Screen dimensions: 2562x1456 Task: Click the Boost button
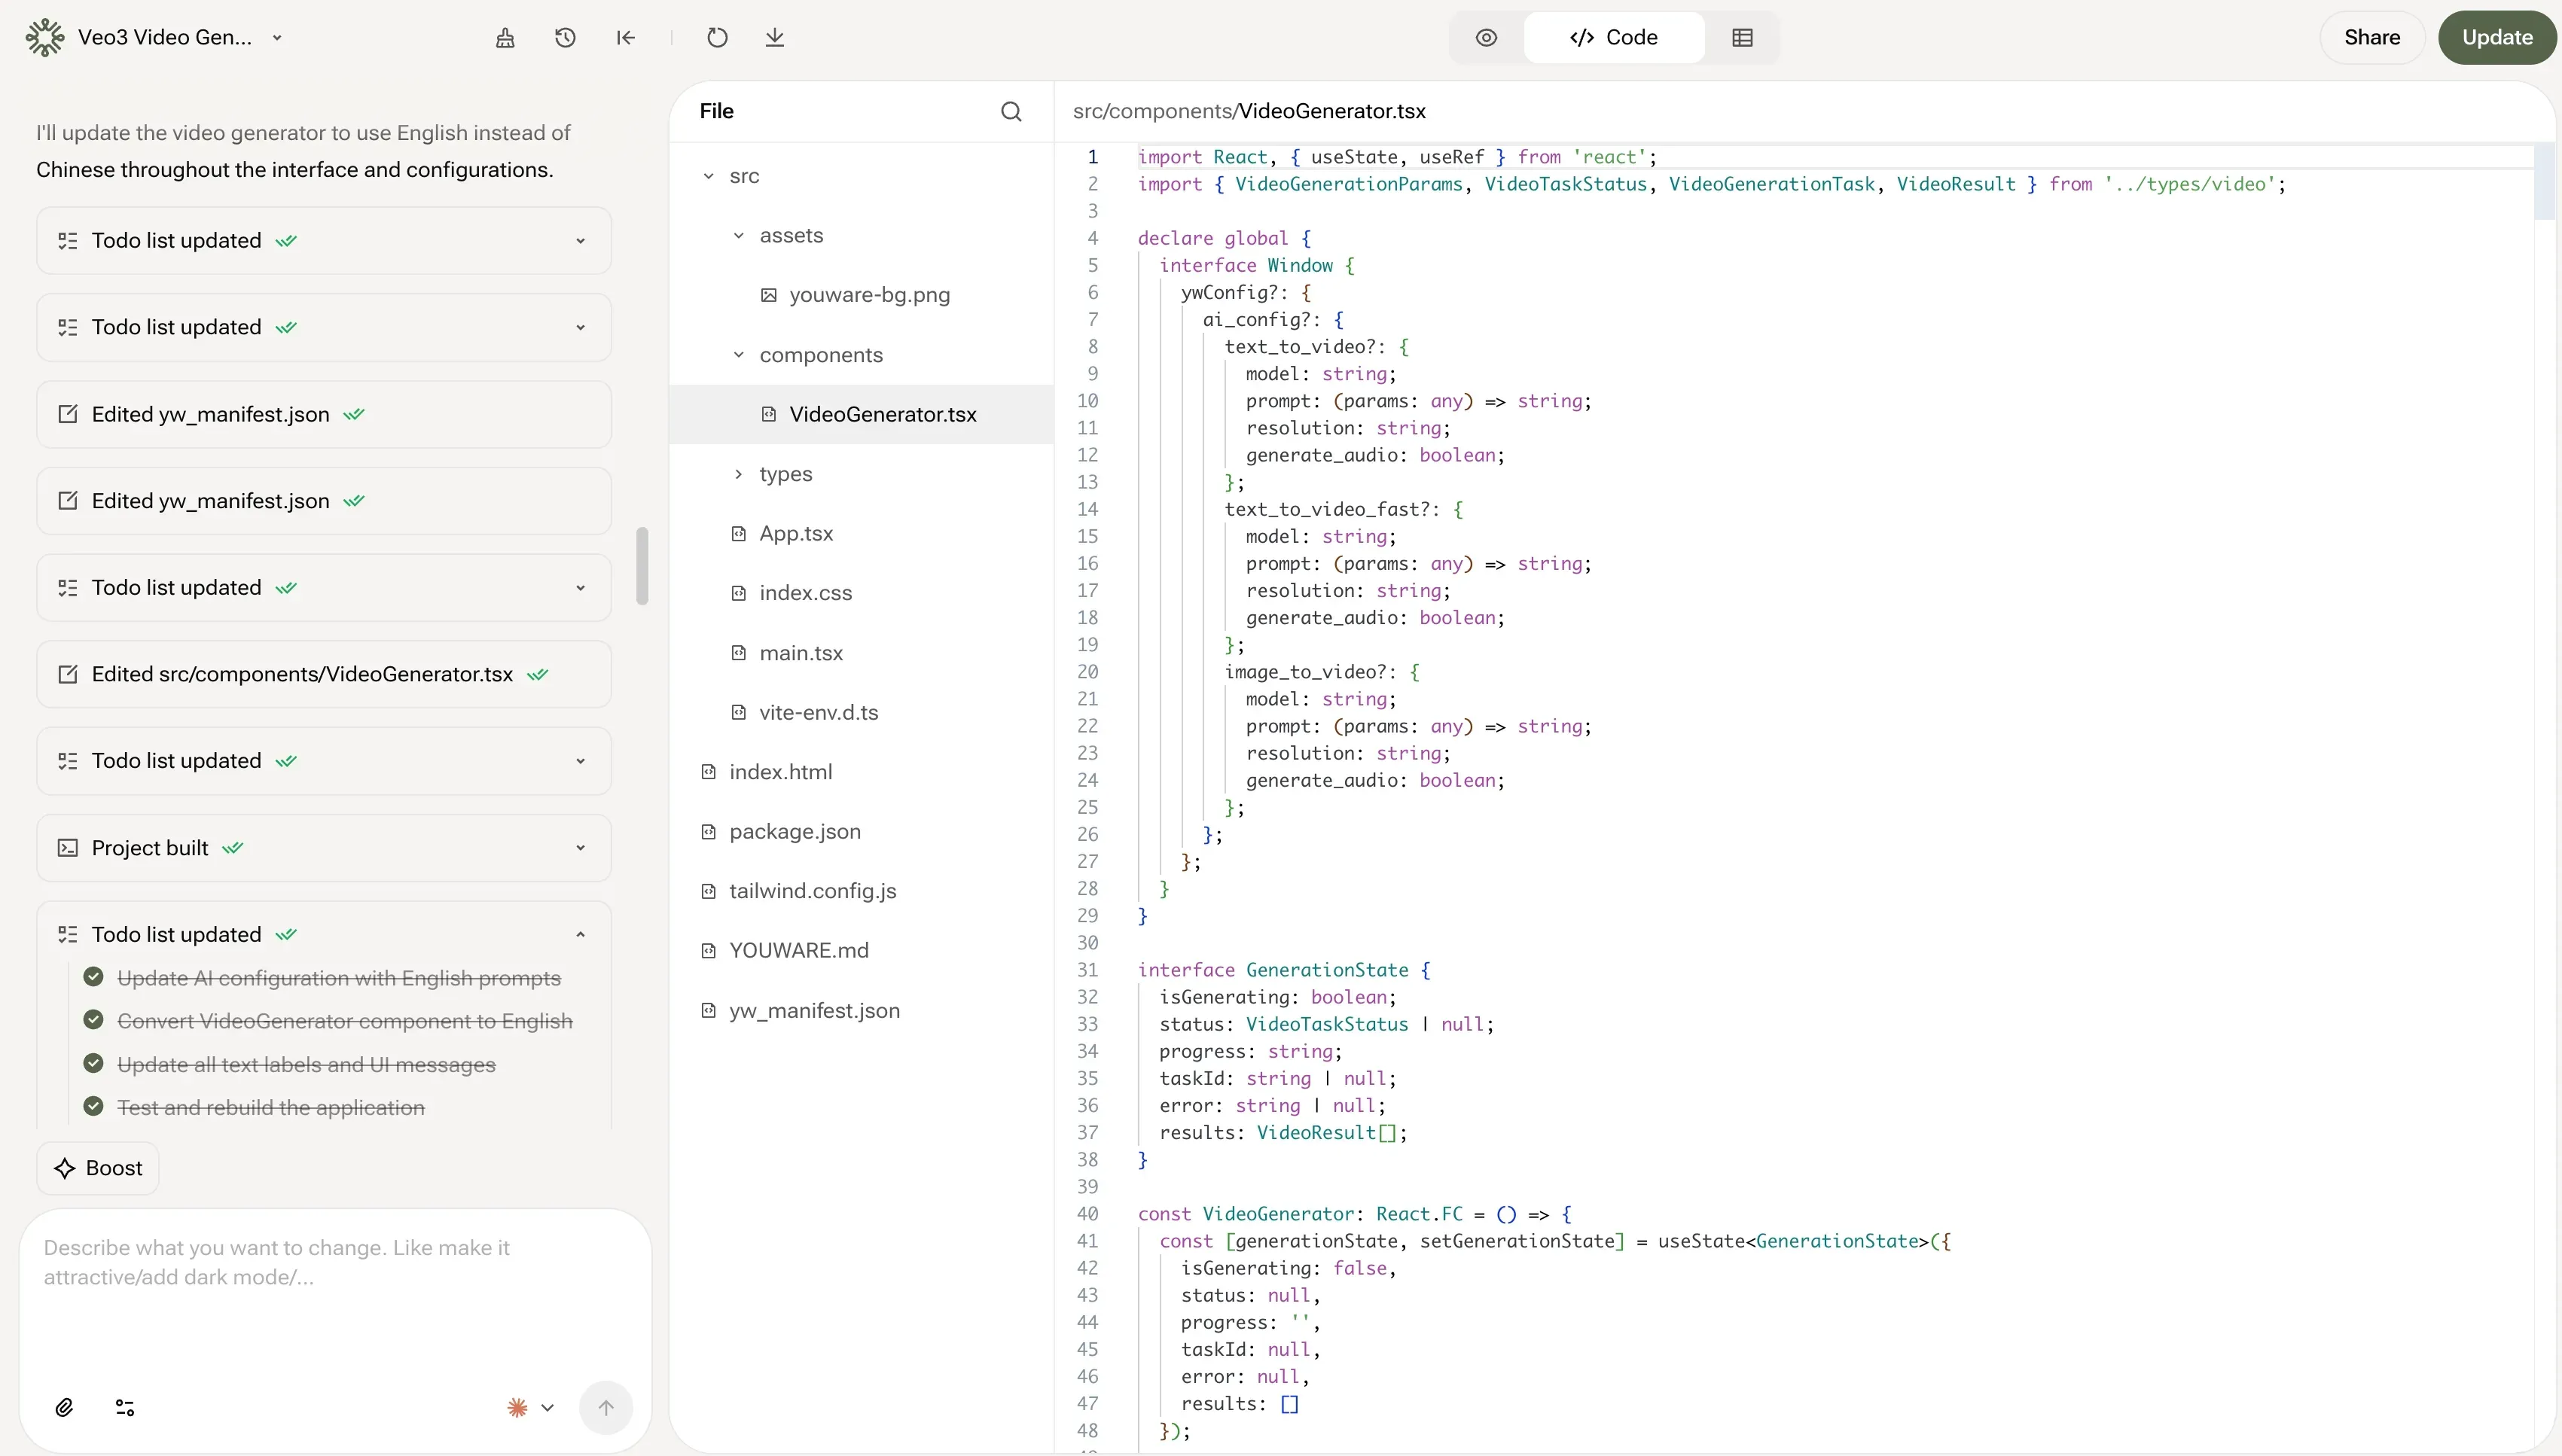tap(97, 1167)
